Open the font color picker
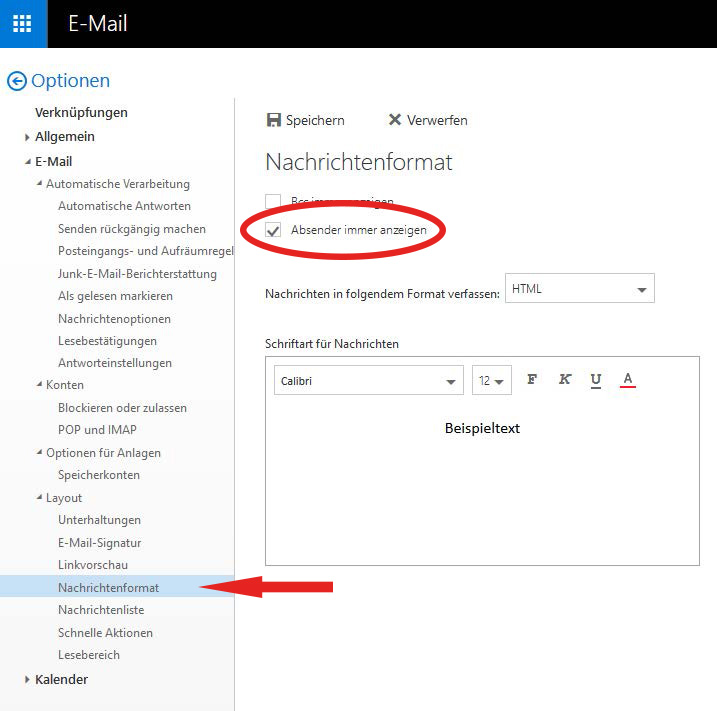 (628, 379)
